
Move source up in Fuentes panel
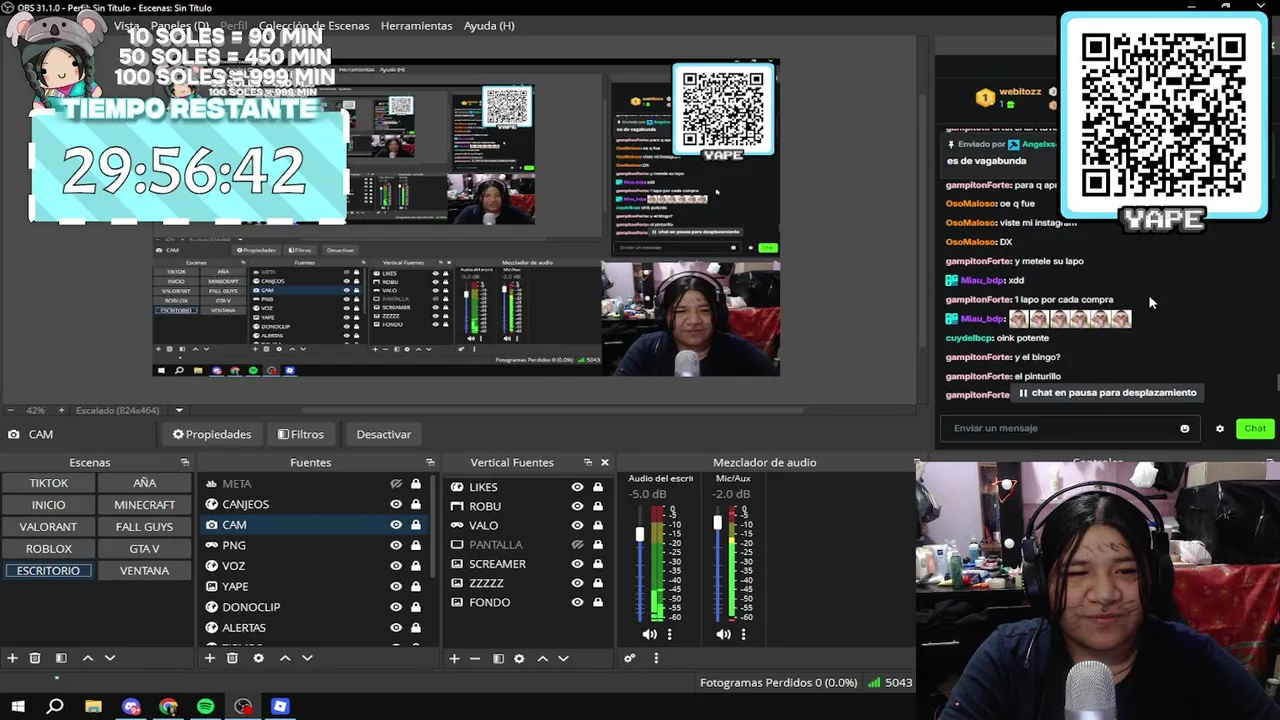click(x=285, y=658)
